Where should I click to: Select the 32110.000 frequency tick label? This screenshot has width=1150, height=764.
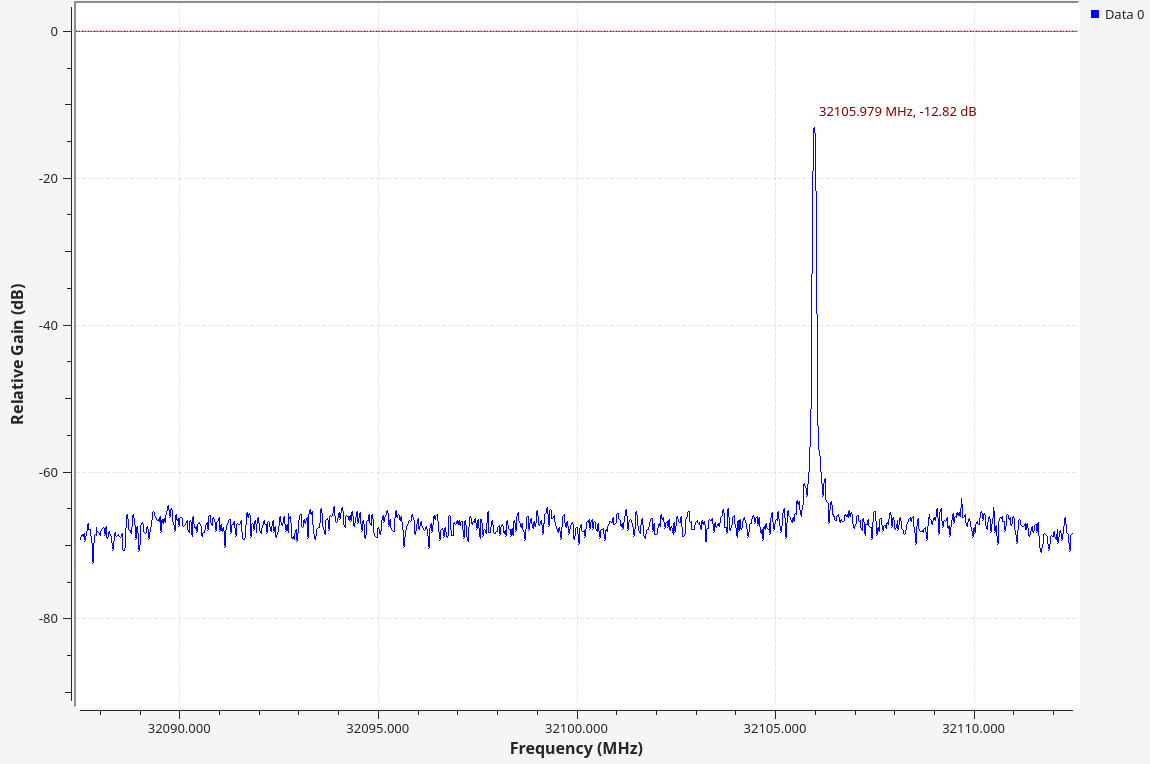pos(973,728)
